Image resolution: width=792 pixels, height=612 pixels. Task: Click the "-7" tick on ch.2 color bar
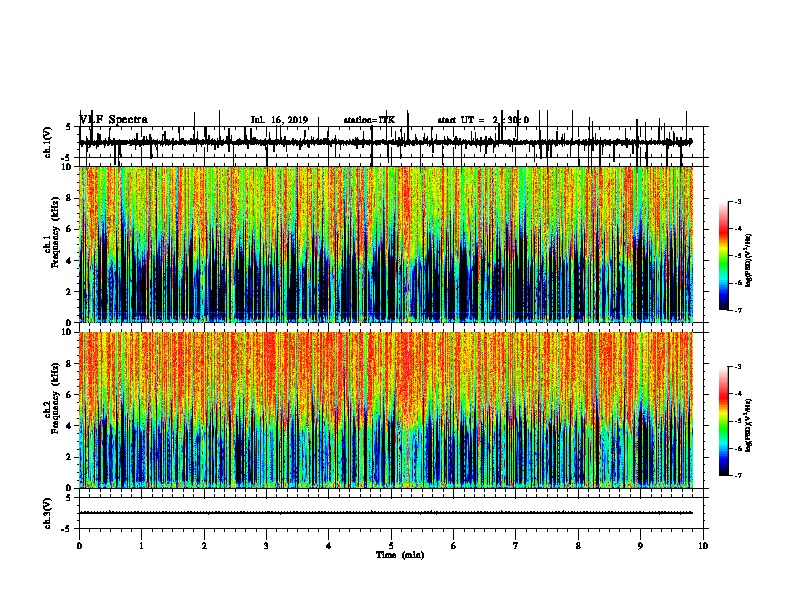(738, 476)
